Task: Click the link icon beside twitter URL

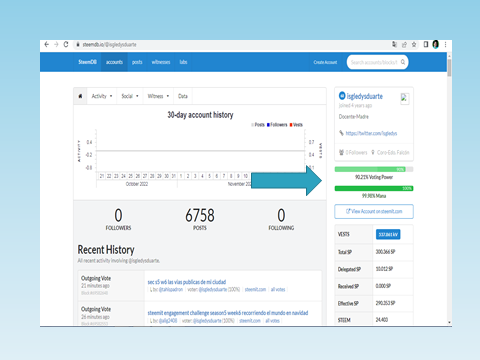Action: click(341, 133)
